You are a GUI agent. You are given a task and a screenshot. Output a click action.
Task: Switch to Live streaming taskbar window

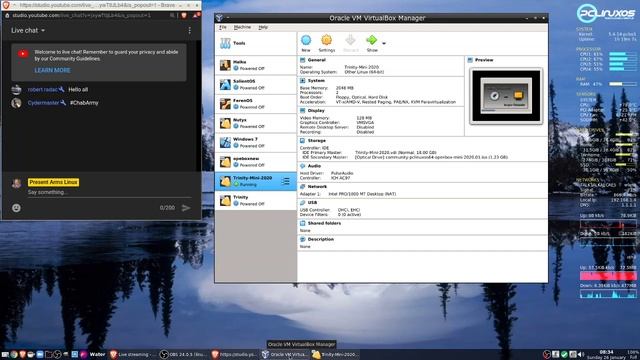point(132,354)
